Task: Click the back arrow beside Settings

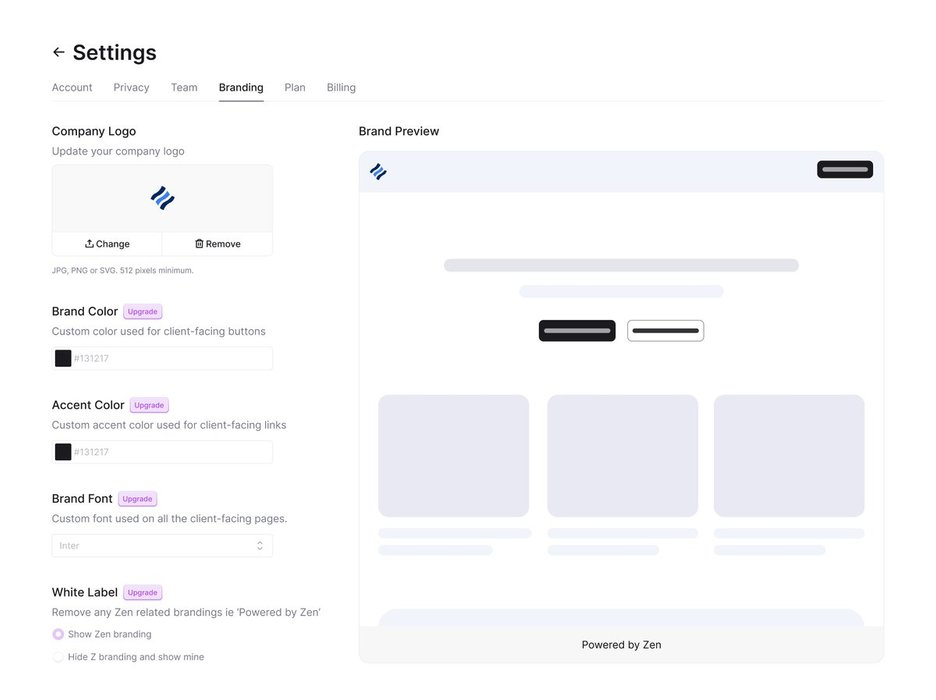Action: click(58, 52)
